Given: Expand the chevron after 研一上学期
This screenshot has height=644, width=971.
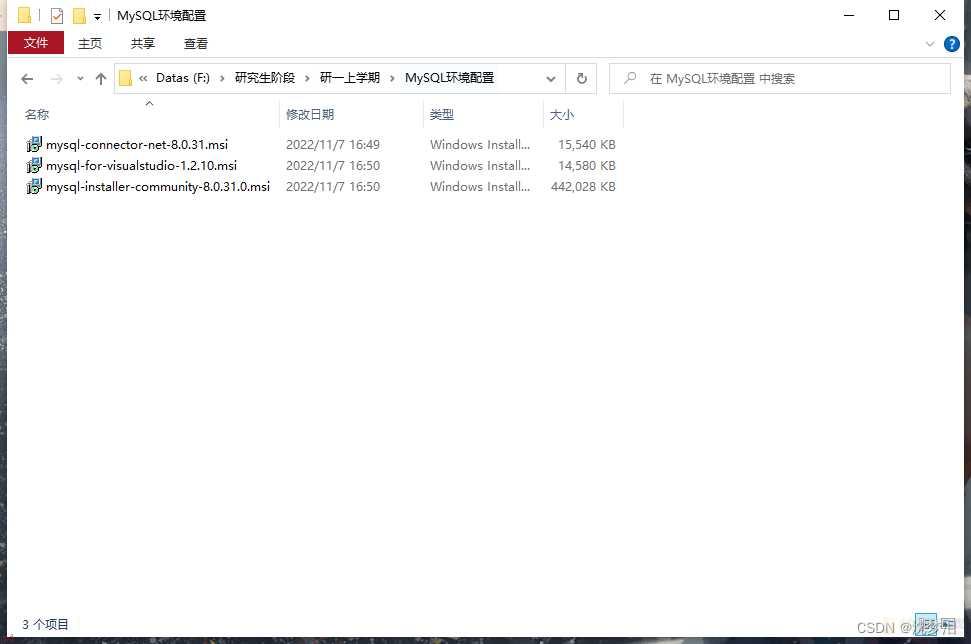Looking at the screenshot, I should coord(392,79).
